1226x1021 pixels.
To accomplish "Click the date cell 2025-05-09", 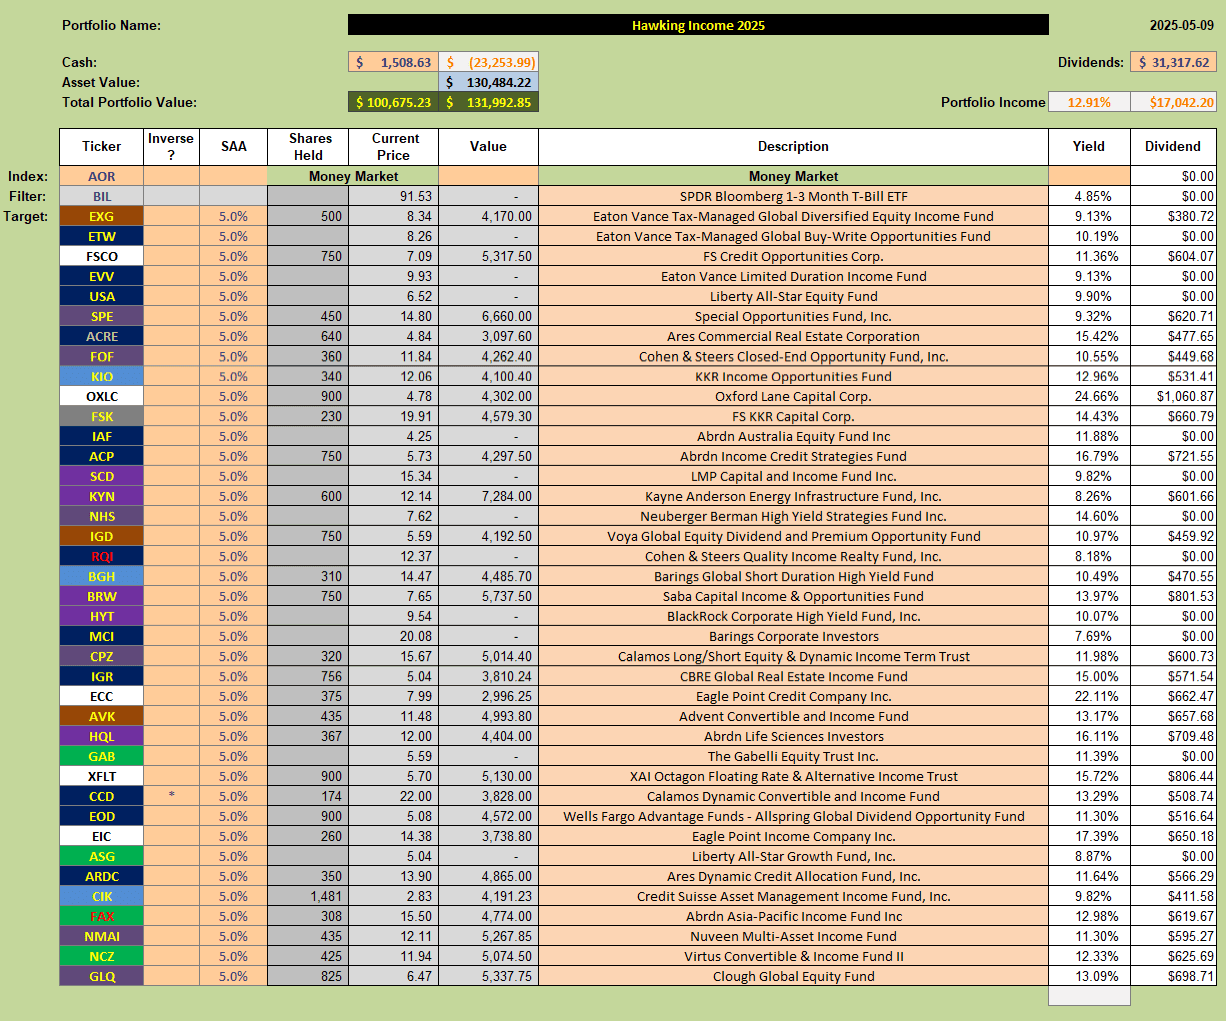I will (x=1182, y=25).
